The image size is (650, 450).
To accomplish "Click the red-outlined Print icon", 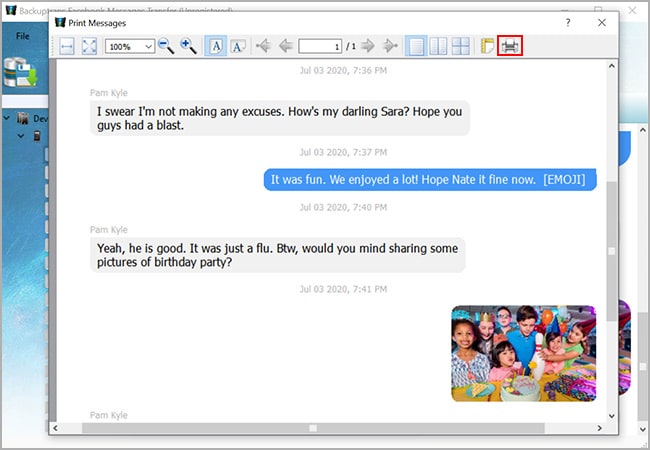I will pos(510,46).
